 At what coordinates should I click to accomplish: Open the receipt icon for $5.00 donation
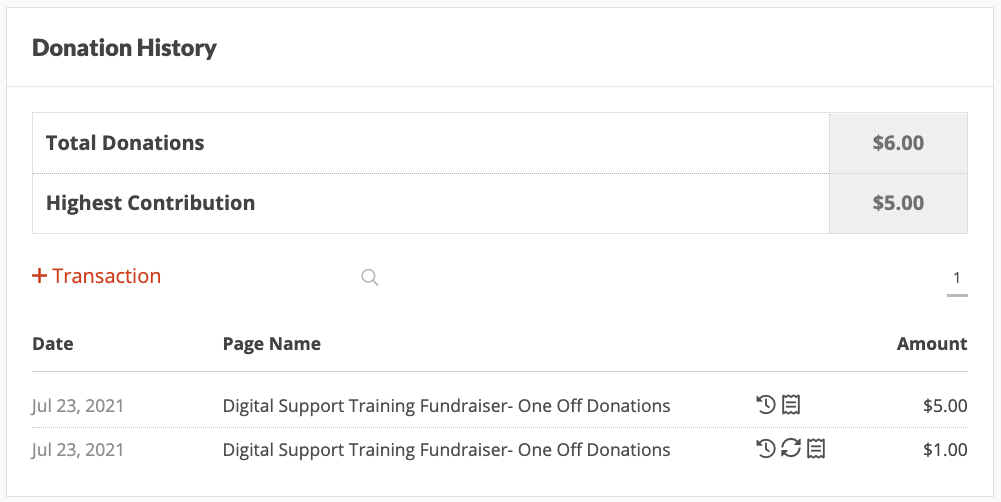(x=791, y=405)
